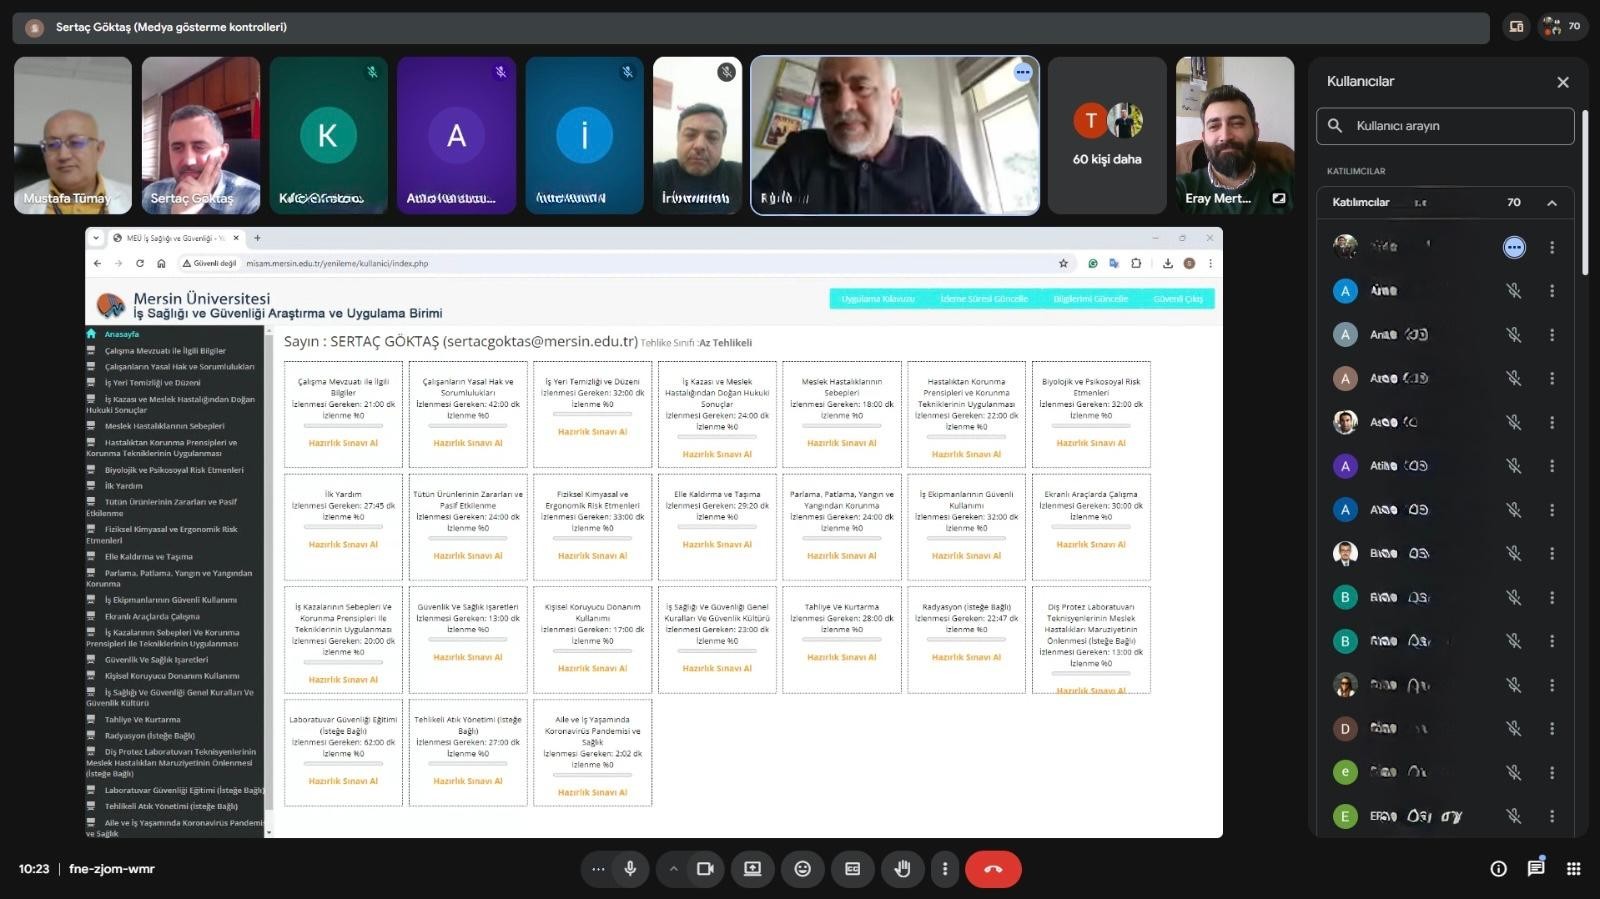Click the end call button
The height and width of the screenshot is (899, 1600).
tap(992, 869)
